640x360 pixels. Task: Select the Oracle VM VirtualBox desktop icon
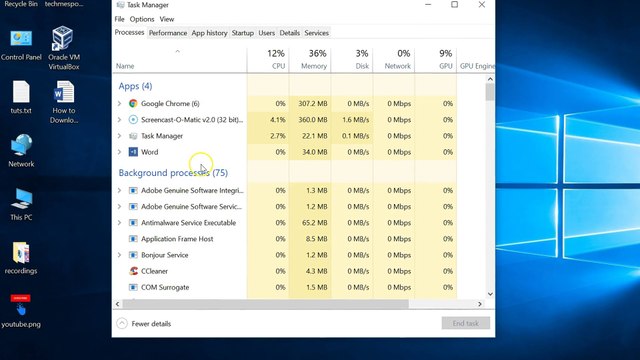pyautogui.click(x=64, y=48)
